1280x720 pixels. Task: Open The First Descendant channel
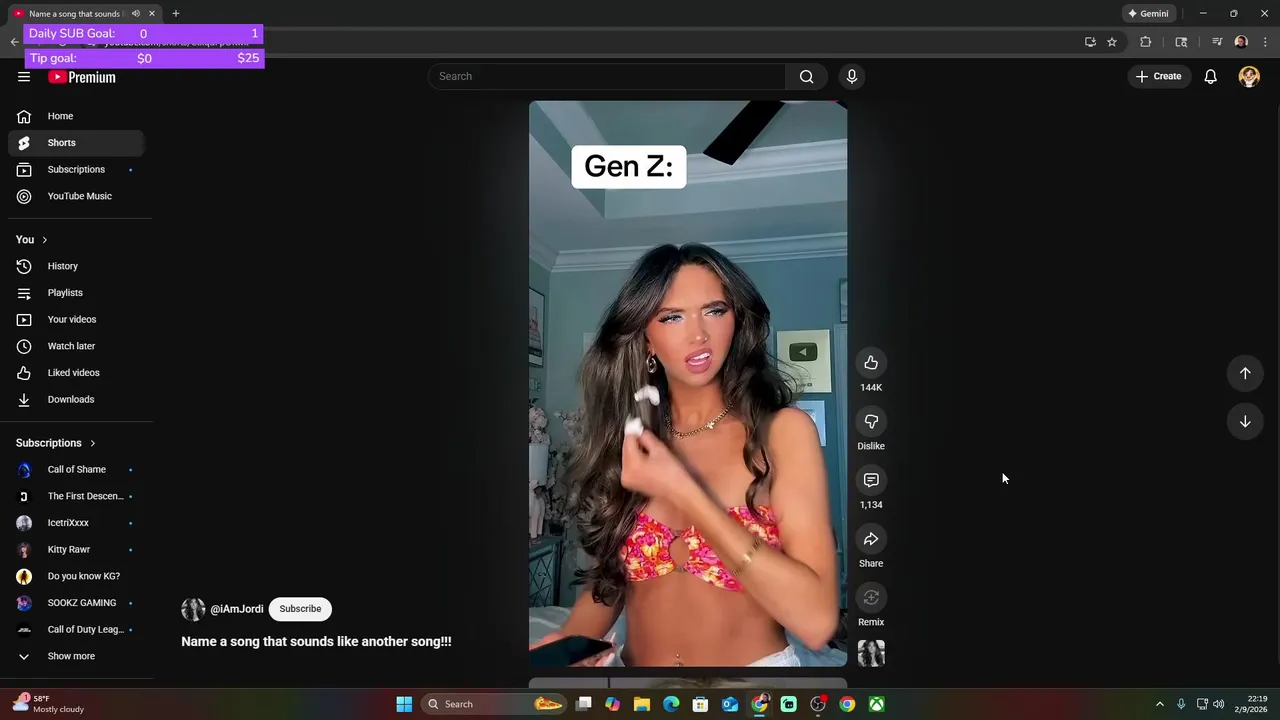[x=76, y=496]
